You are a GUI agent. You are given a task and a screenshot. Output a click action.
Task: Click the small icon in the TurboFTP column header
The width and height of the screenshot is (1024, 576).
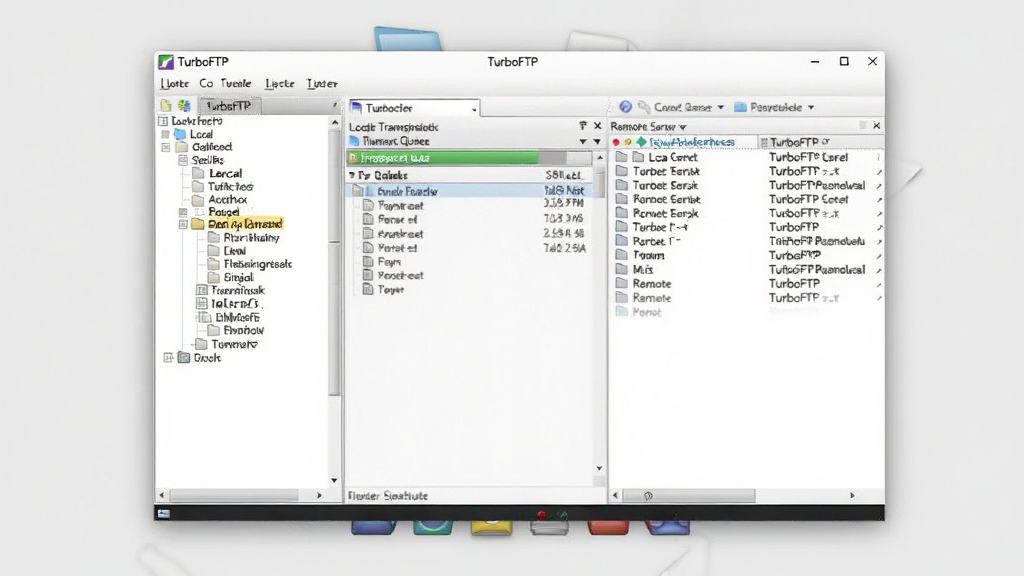click(x=765, y=142)
